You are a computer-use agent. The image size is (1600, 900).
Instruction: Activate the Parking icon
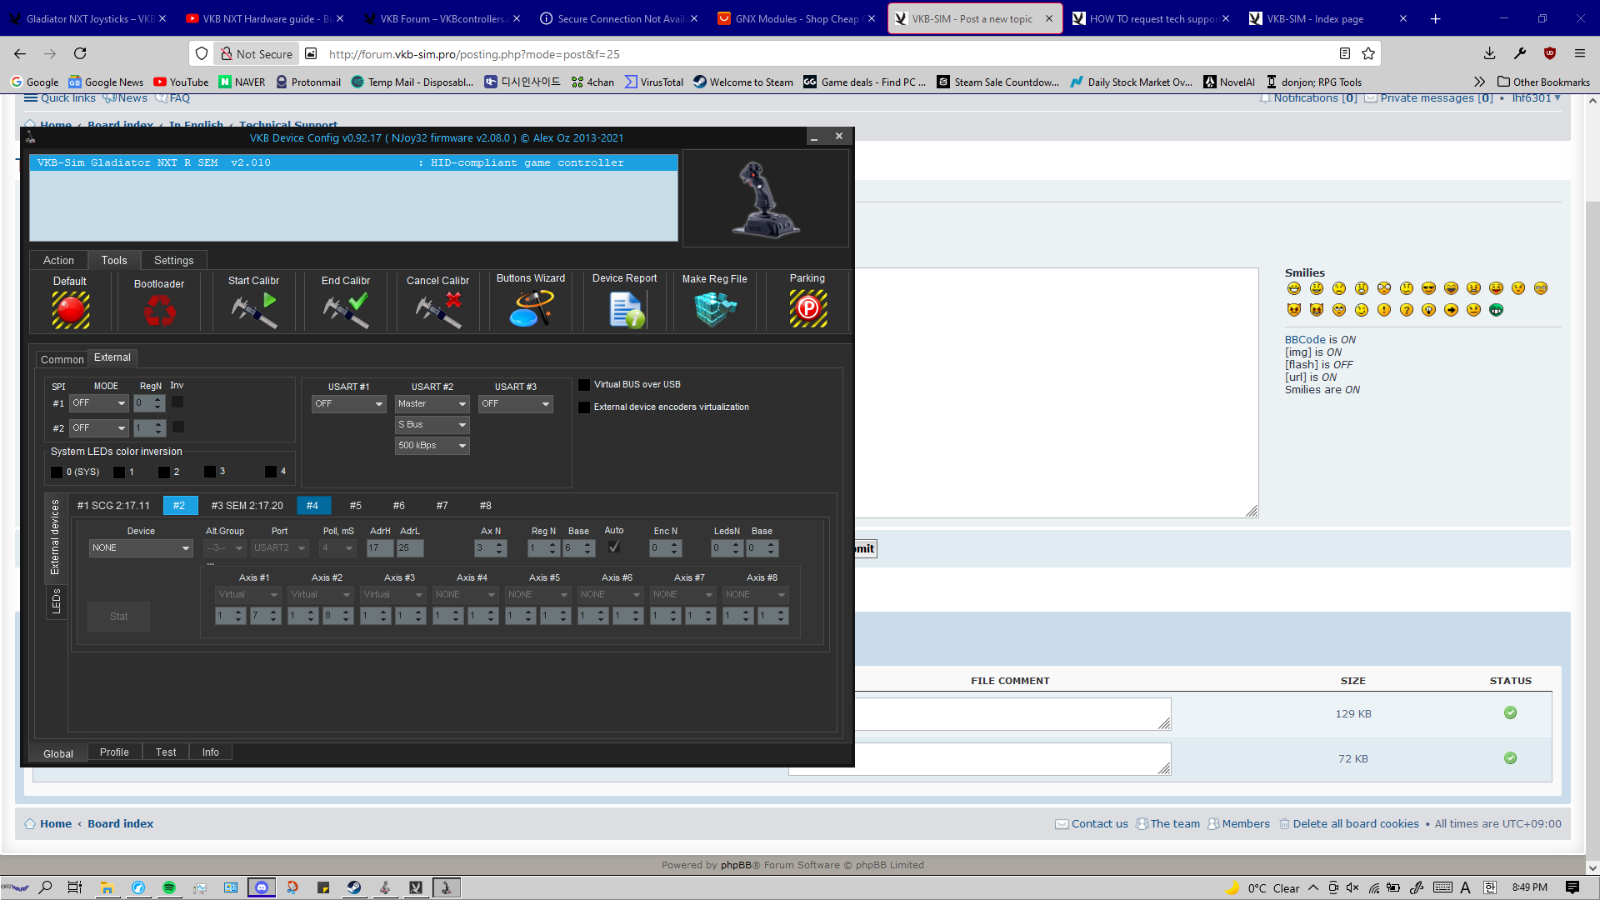coord(808,308)
